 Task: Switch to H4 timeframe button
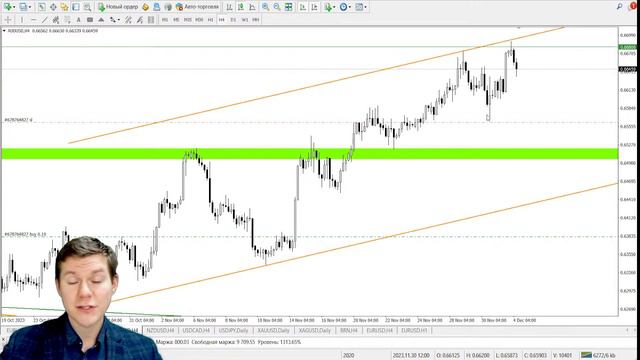[x=222, y=20]
